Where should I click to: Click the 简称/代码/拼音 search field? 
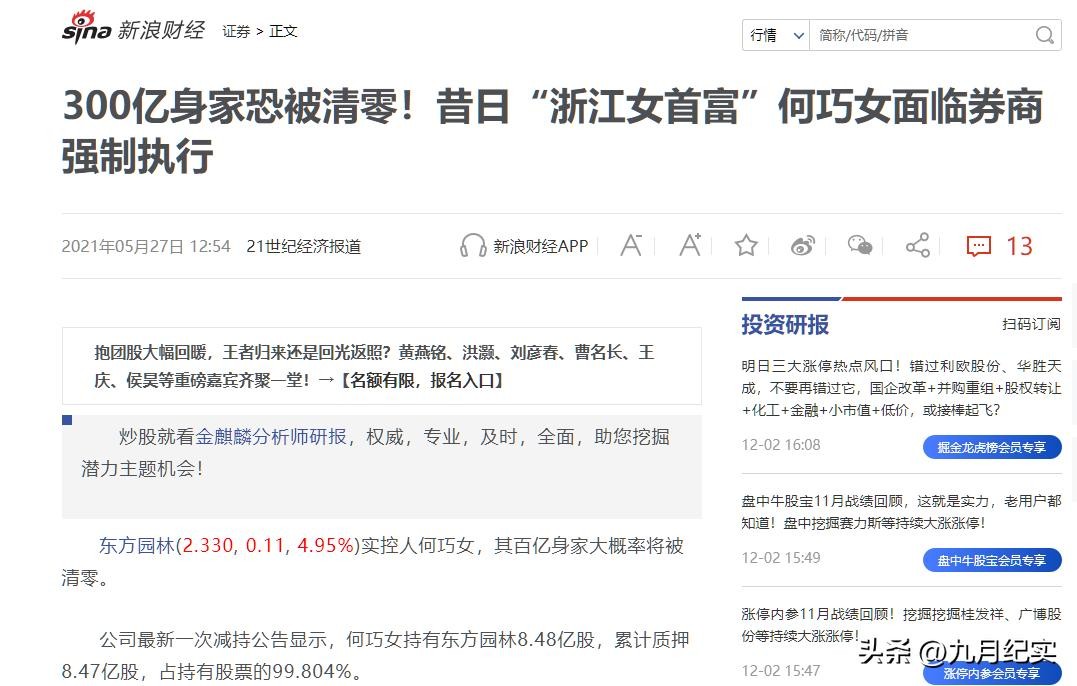click(x=920, y=35)
